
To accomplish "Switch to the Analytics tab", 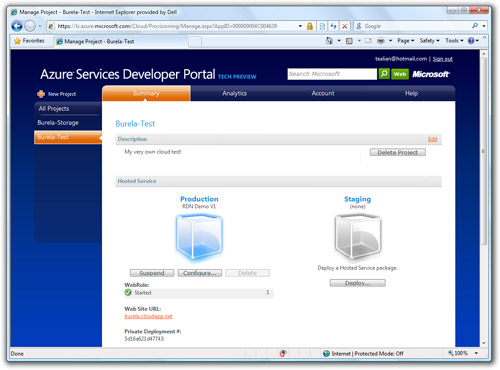I will tap(235, 93).
